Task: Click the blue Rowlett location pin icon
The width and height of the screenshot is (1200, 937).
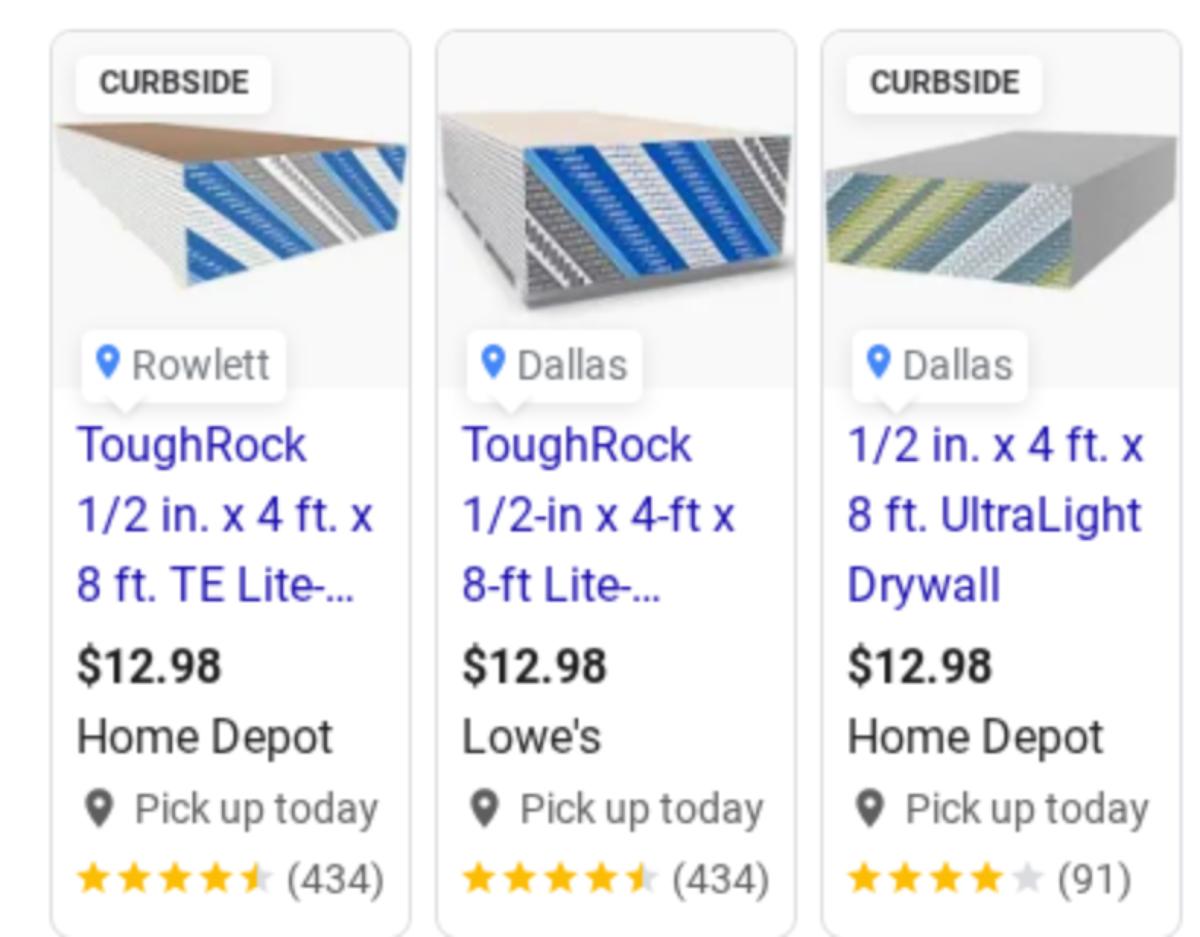Action: click(x=107, y=362)
